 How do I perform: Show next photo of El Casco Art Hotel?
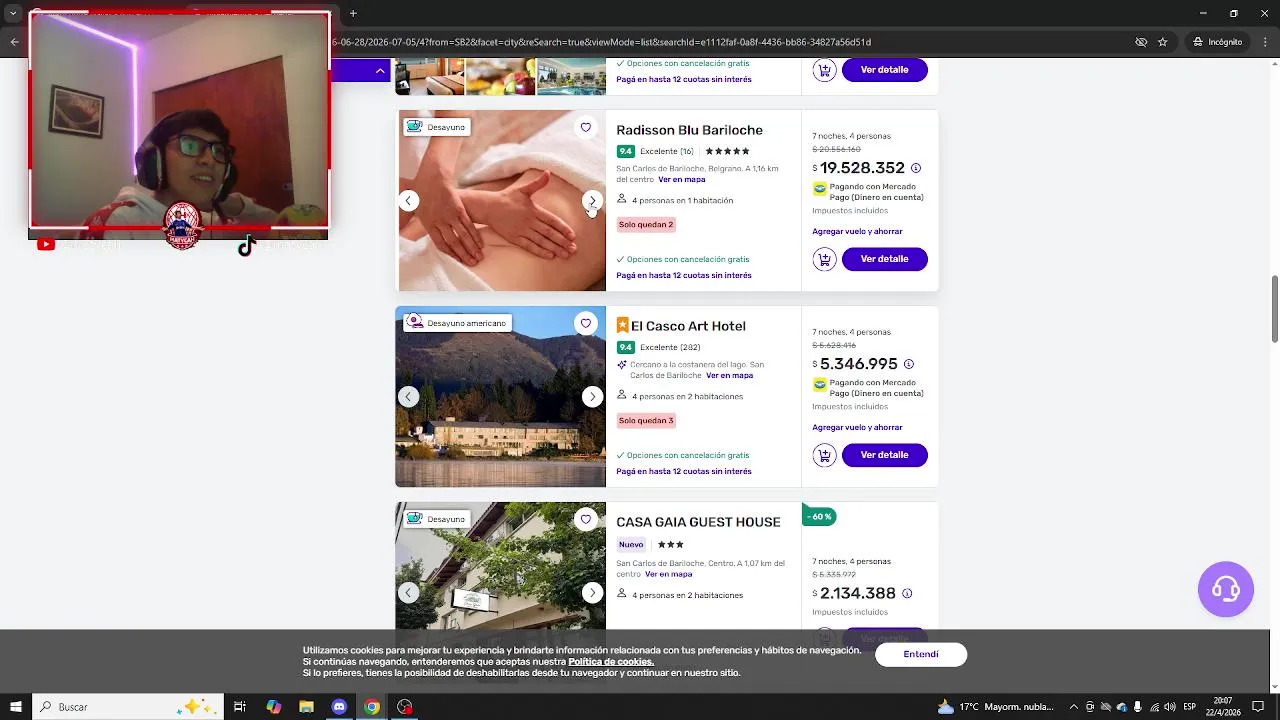[592, 397]
